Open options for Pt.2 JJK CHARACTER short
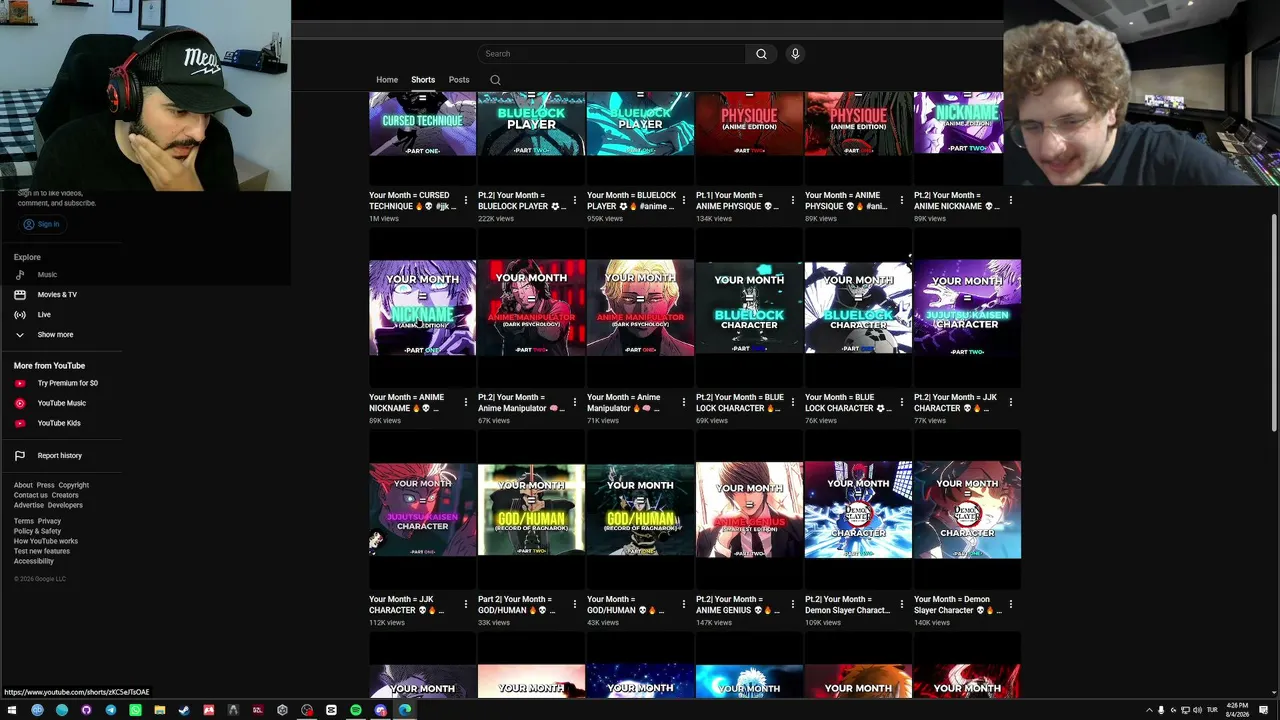 (x=1011, y=403)
